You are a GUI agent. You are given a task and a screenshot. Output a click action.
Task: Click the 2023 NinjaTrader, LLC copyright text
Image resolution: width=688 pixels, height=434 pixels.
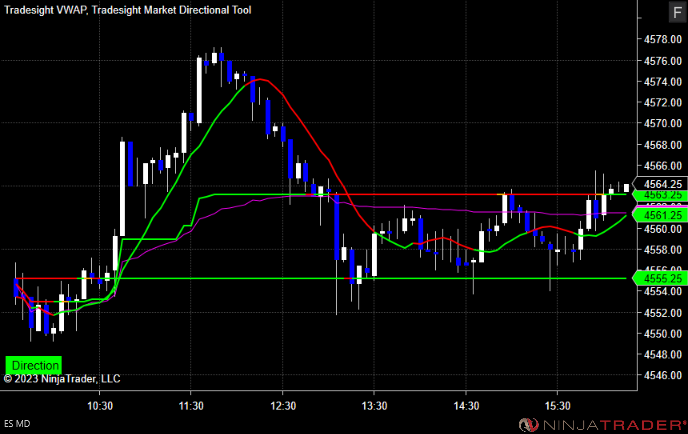click(62, 379)
